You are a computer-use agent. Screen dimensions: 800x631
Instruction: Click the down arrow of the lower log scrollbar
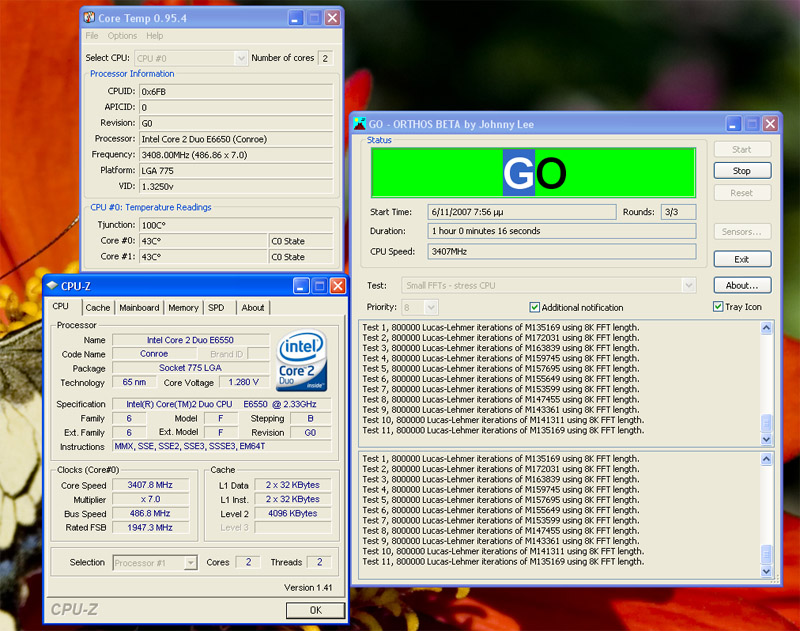click(766, 571)
